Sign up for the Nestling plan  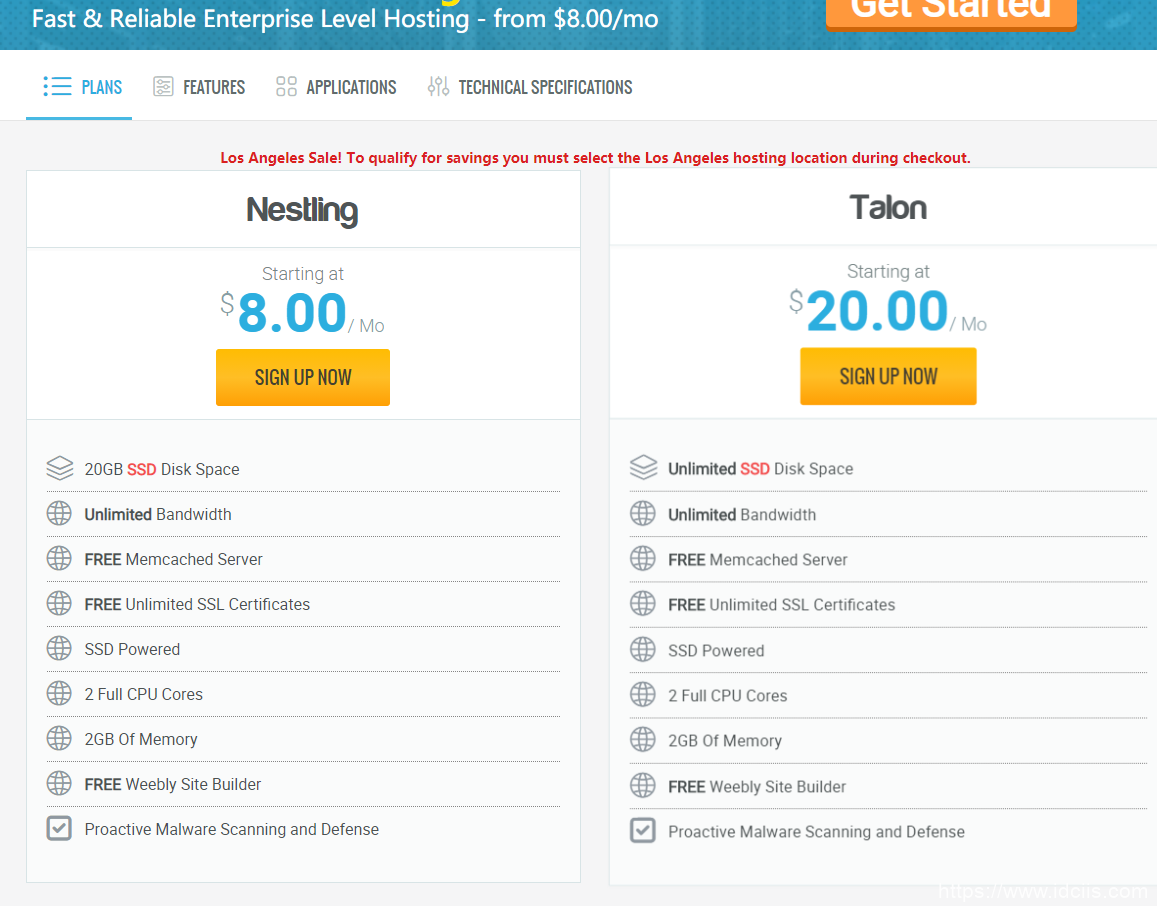tap(303, 377)
